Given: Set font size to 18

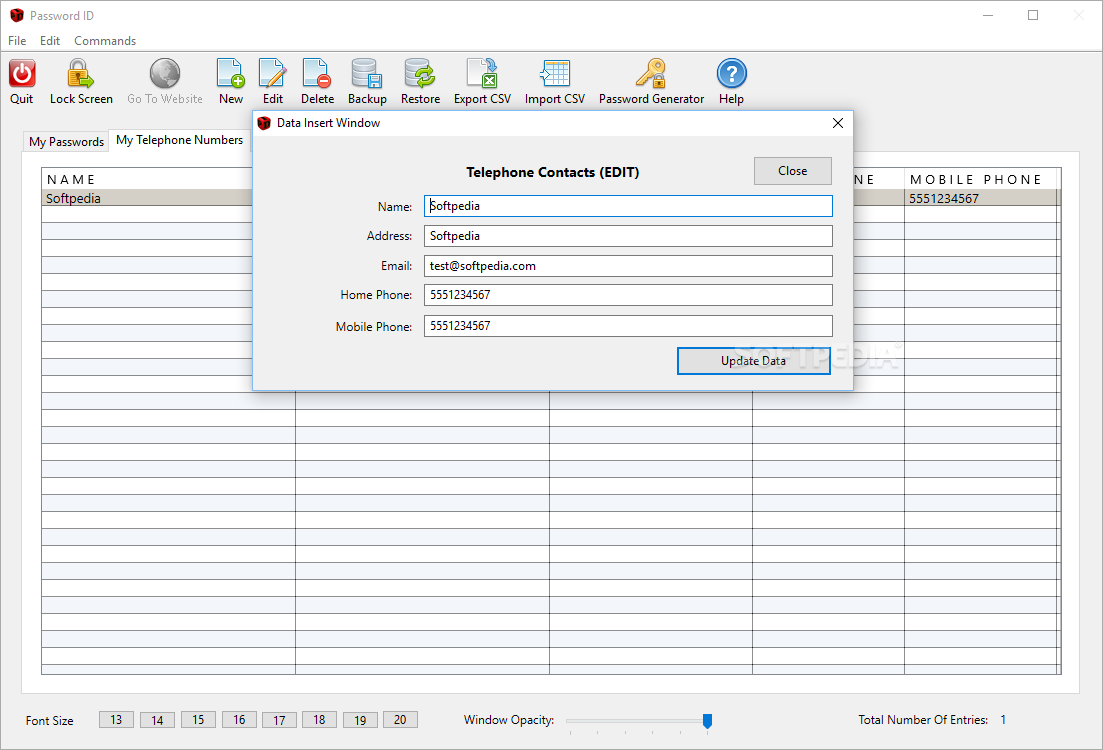Looking at the screenshot, I should 319,720.
